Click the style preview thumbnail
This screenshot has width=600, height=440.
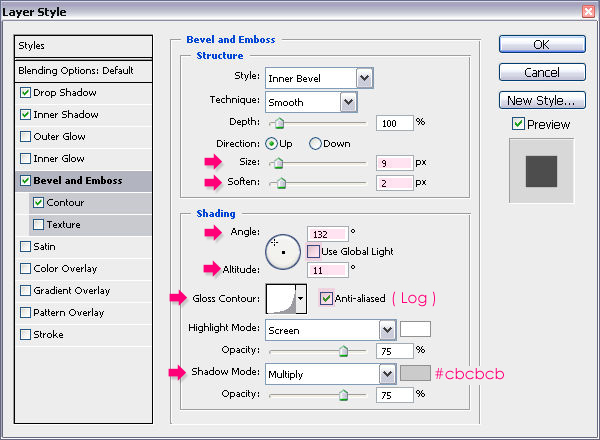[540, 169]
